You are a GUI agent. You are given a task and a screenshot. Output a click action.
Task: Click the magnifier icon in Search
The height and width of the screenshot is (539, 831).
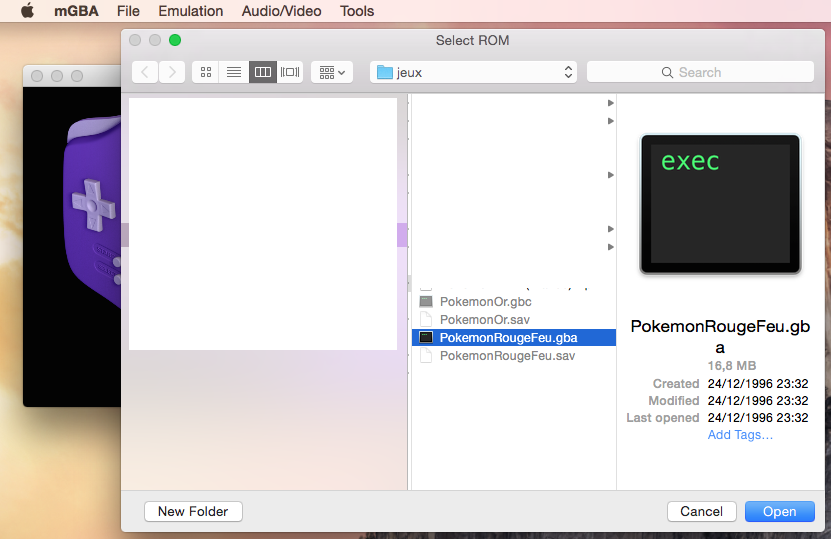[x=667, y=73]
